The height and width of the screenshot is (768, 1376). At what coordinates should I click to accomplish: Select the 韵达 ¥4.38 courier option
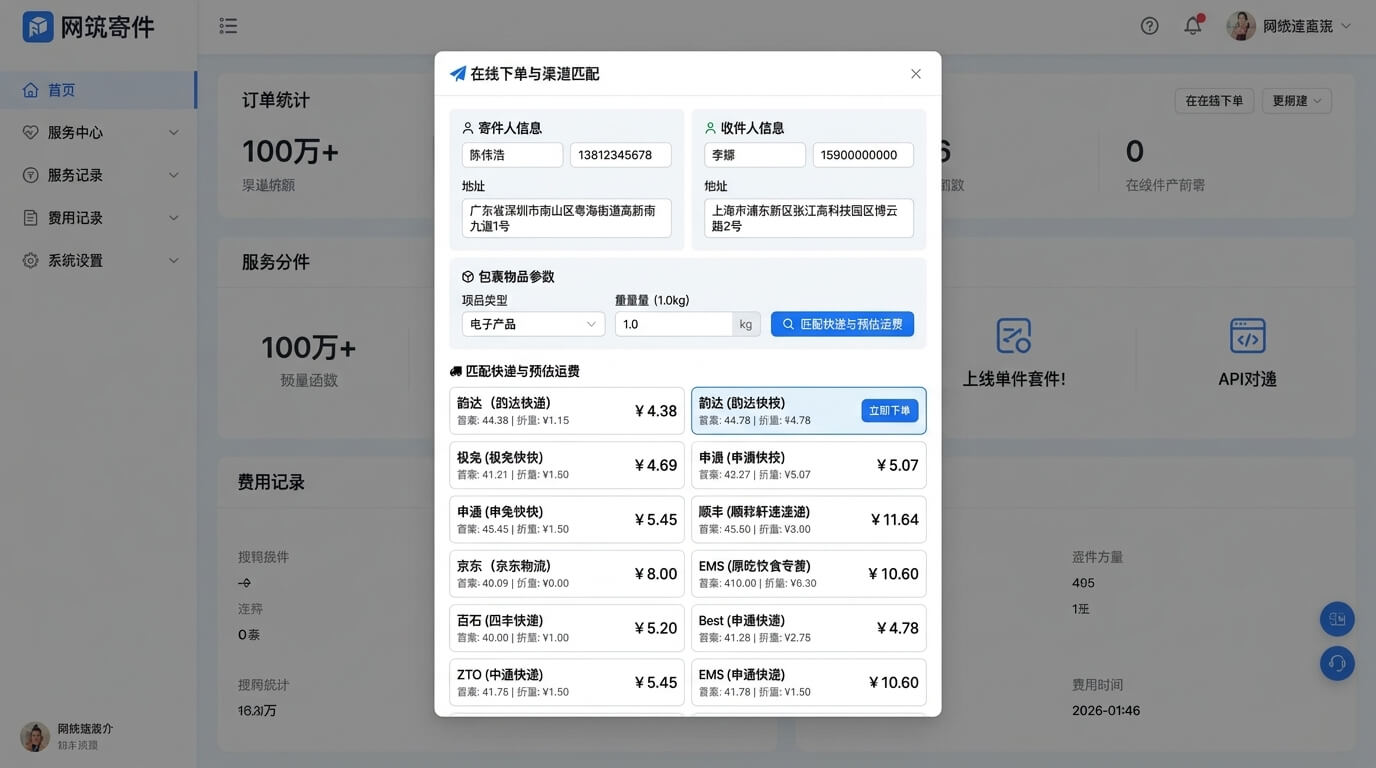[x=567, y=411]
